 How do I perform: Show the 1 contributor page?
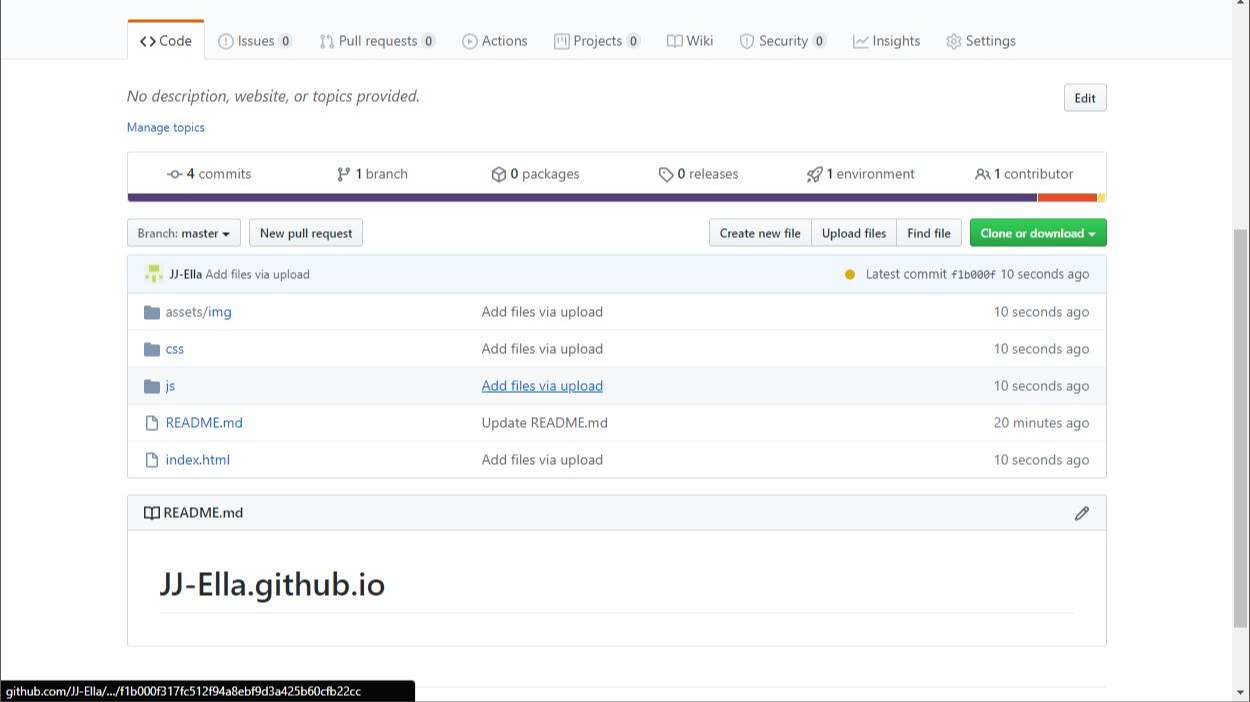point(1024,174)
